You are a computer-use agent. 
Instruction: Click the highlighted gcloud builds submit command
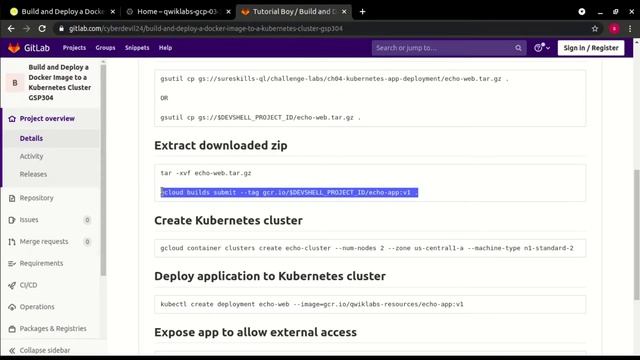[x=289, y=192]
